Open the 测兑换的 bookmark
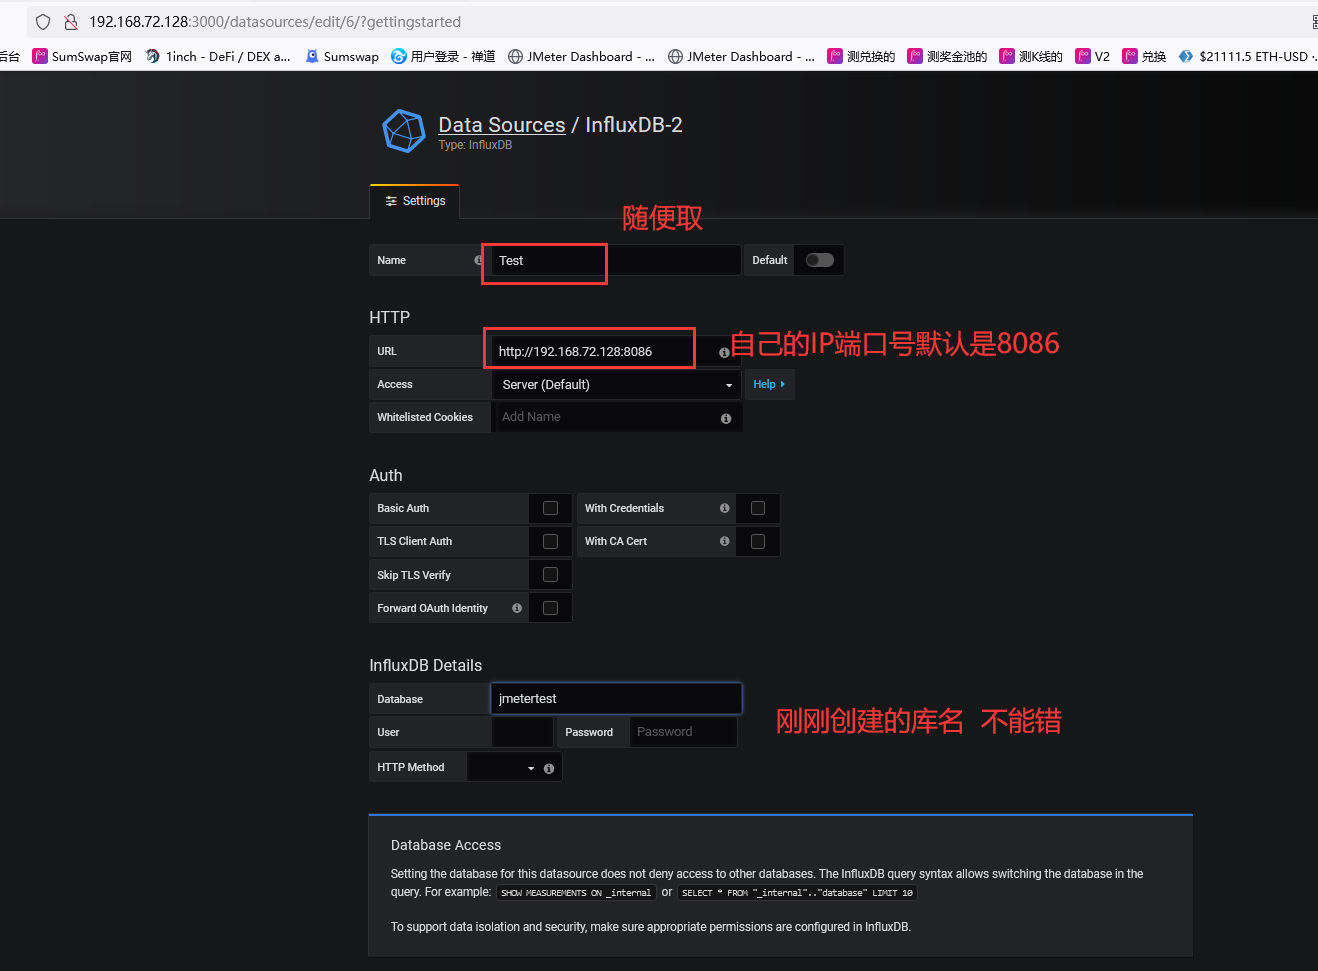Screen dimensions: 1318x971 click(861, 56)
